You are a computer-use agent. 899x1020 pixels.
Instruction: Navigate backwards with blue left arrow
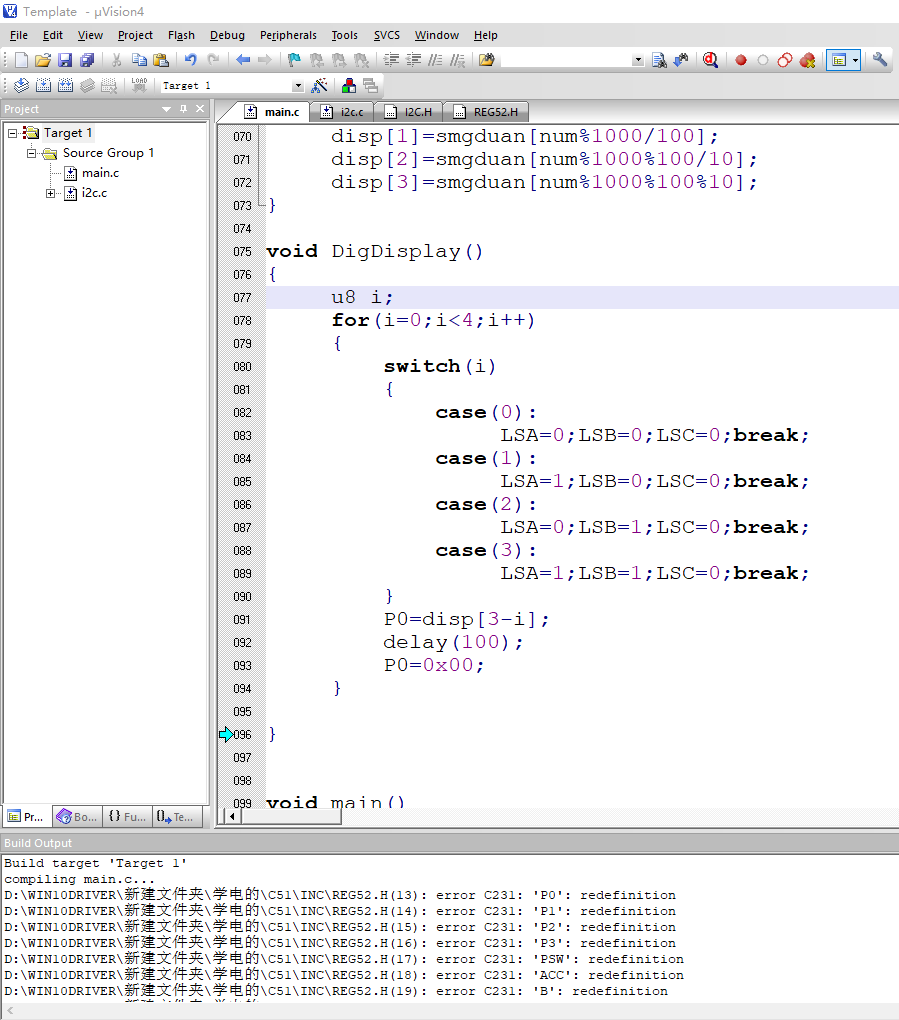coord(243,60)
